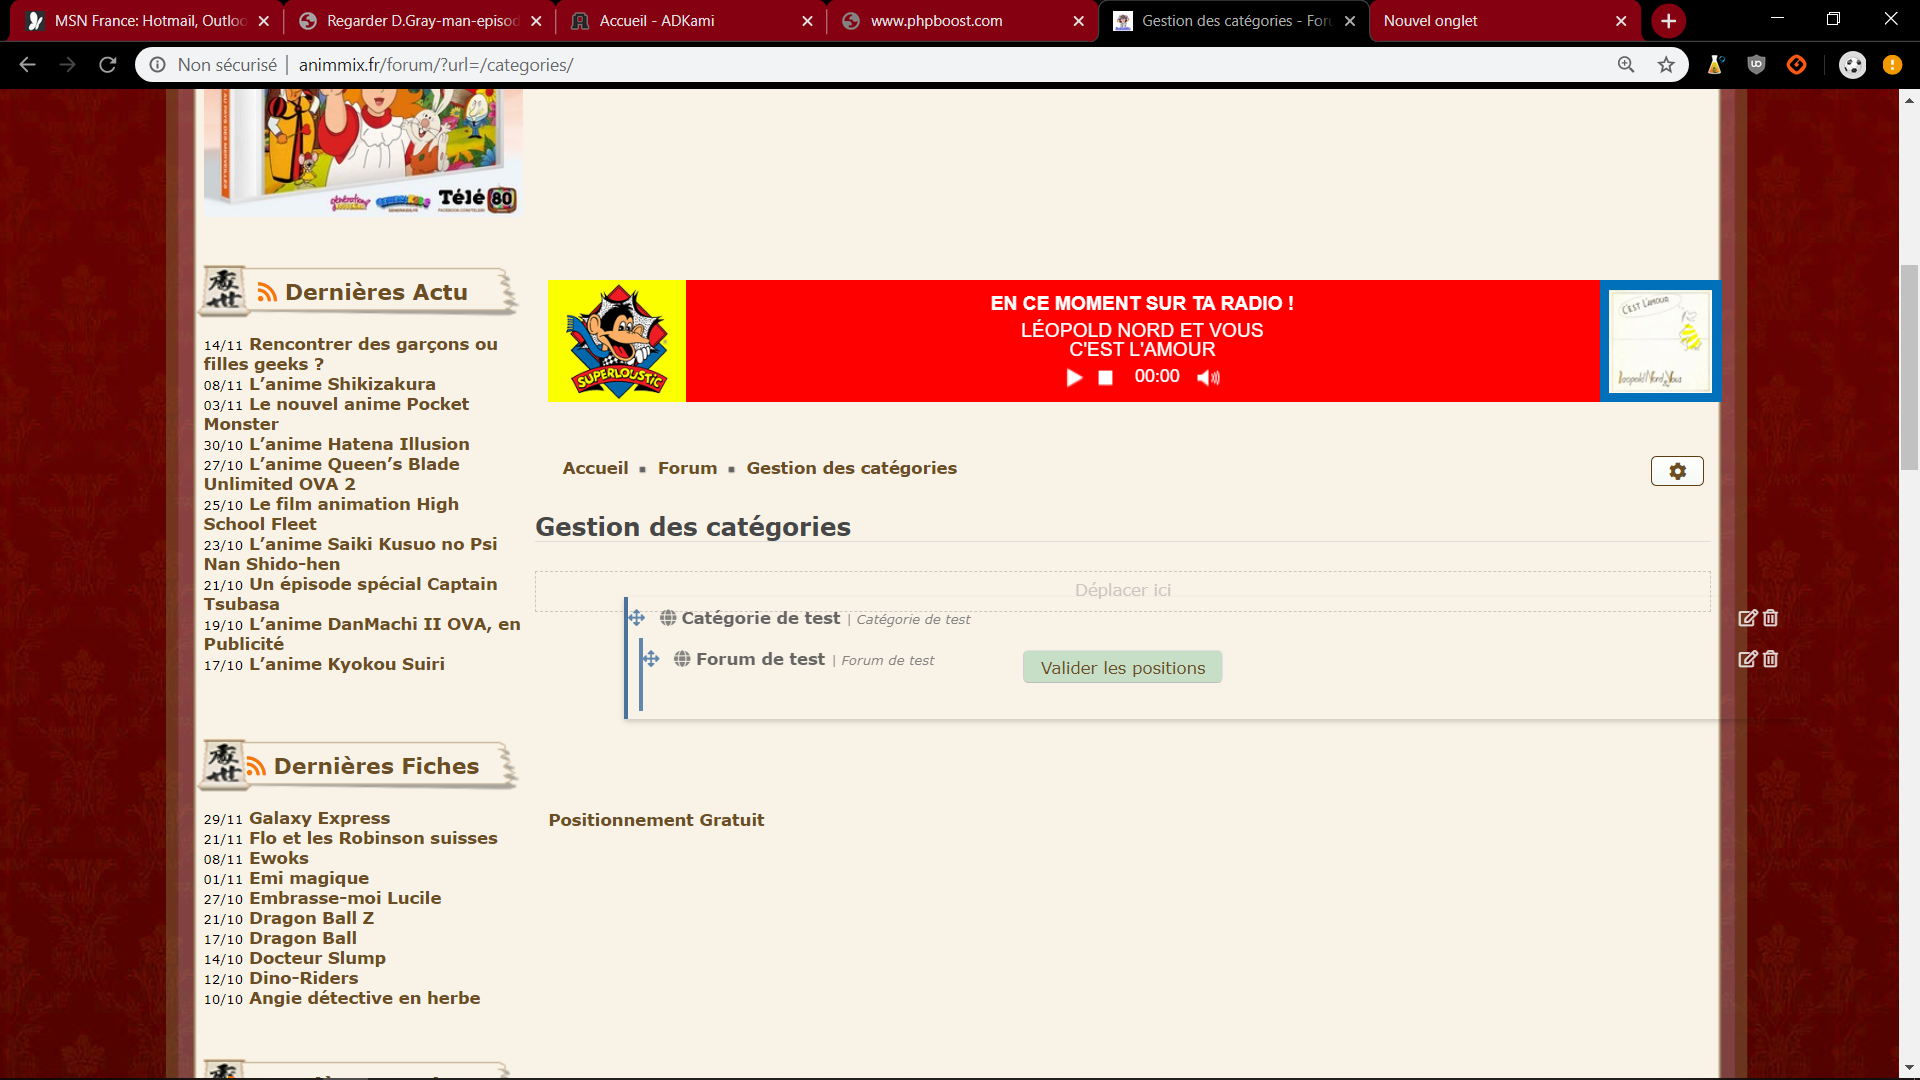Navigate to the Forum breadcrumb link

[x=687, y=467]
